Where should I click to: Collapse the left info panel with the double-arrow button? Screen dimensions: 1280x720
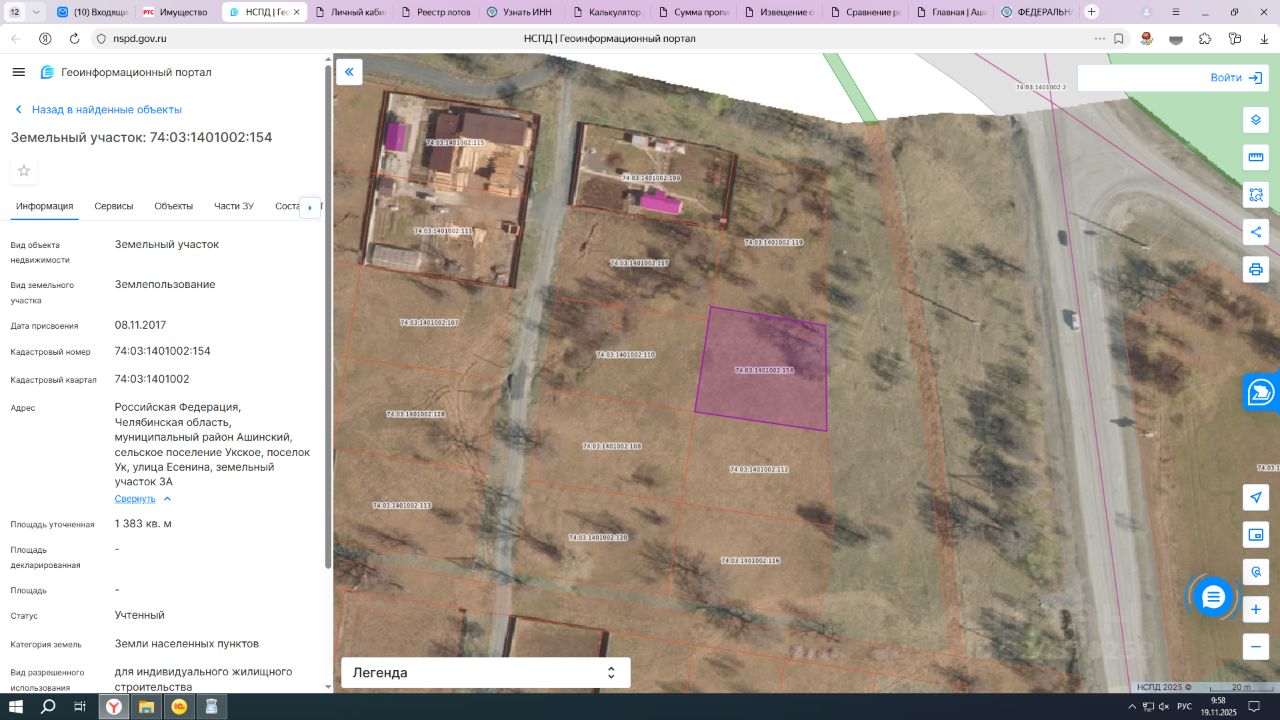[349, 72]
